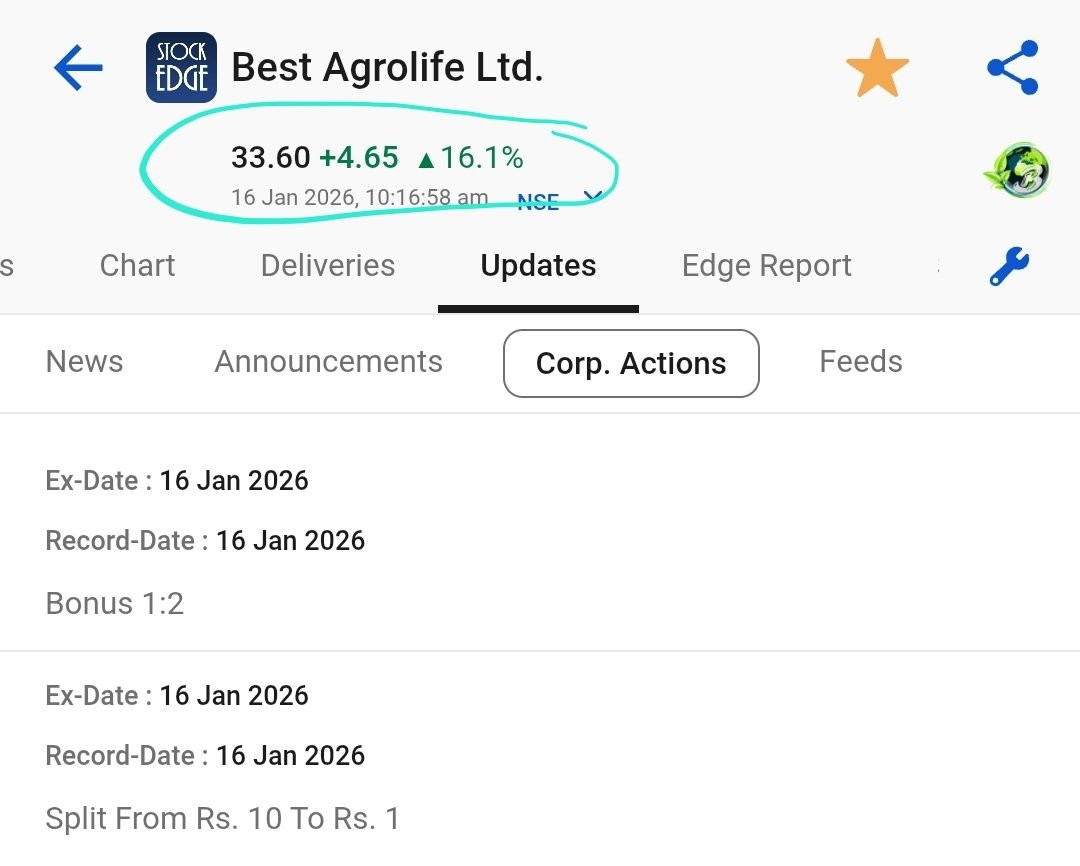Open the Bonus 1:2 corporate action
This screenshot has width=1080, height=866.
coord(115,603)
